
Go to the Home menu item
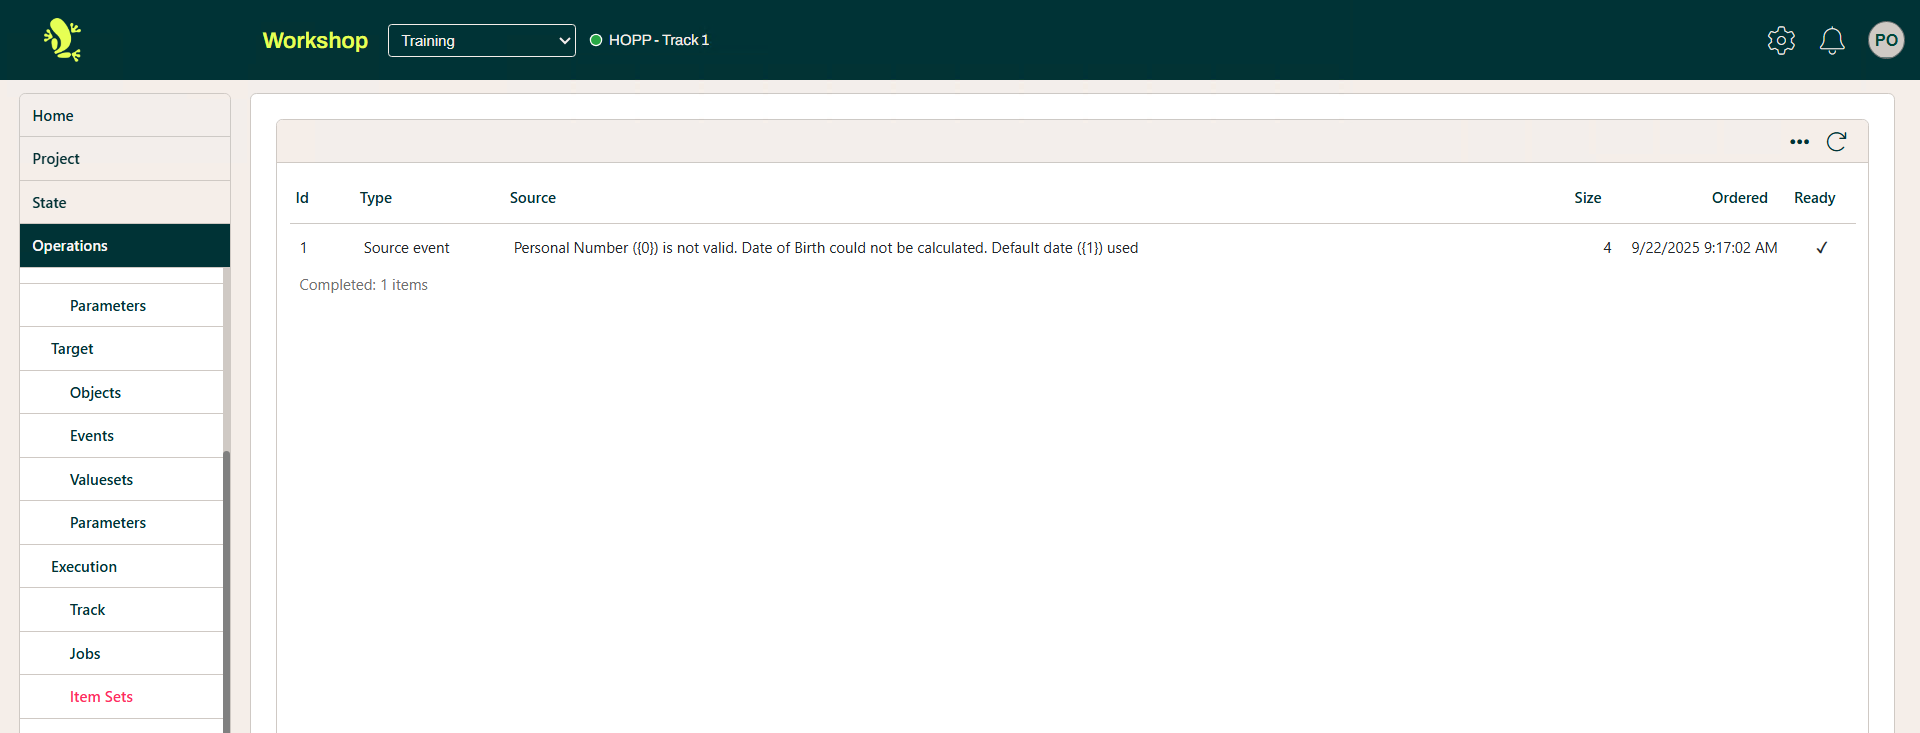pyautogui.click(x=53, y=116)
